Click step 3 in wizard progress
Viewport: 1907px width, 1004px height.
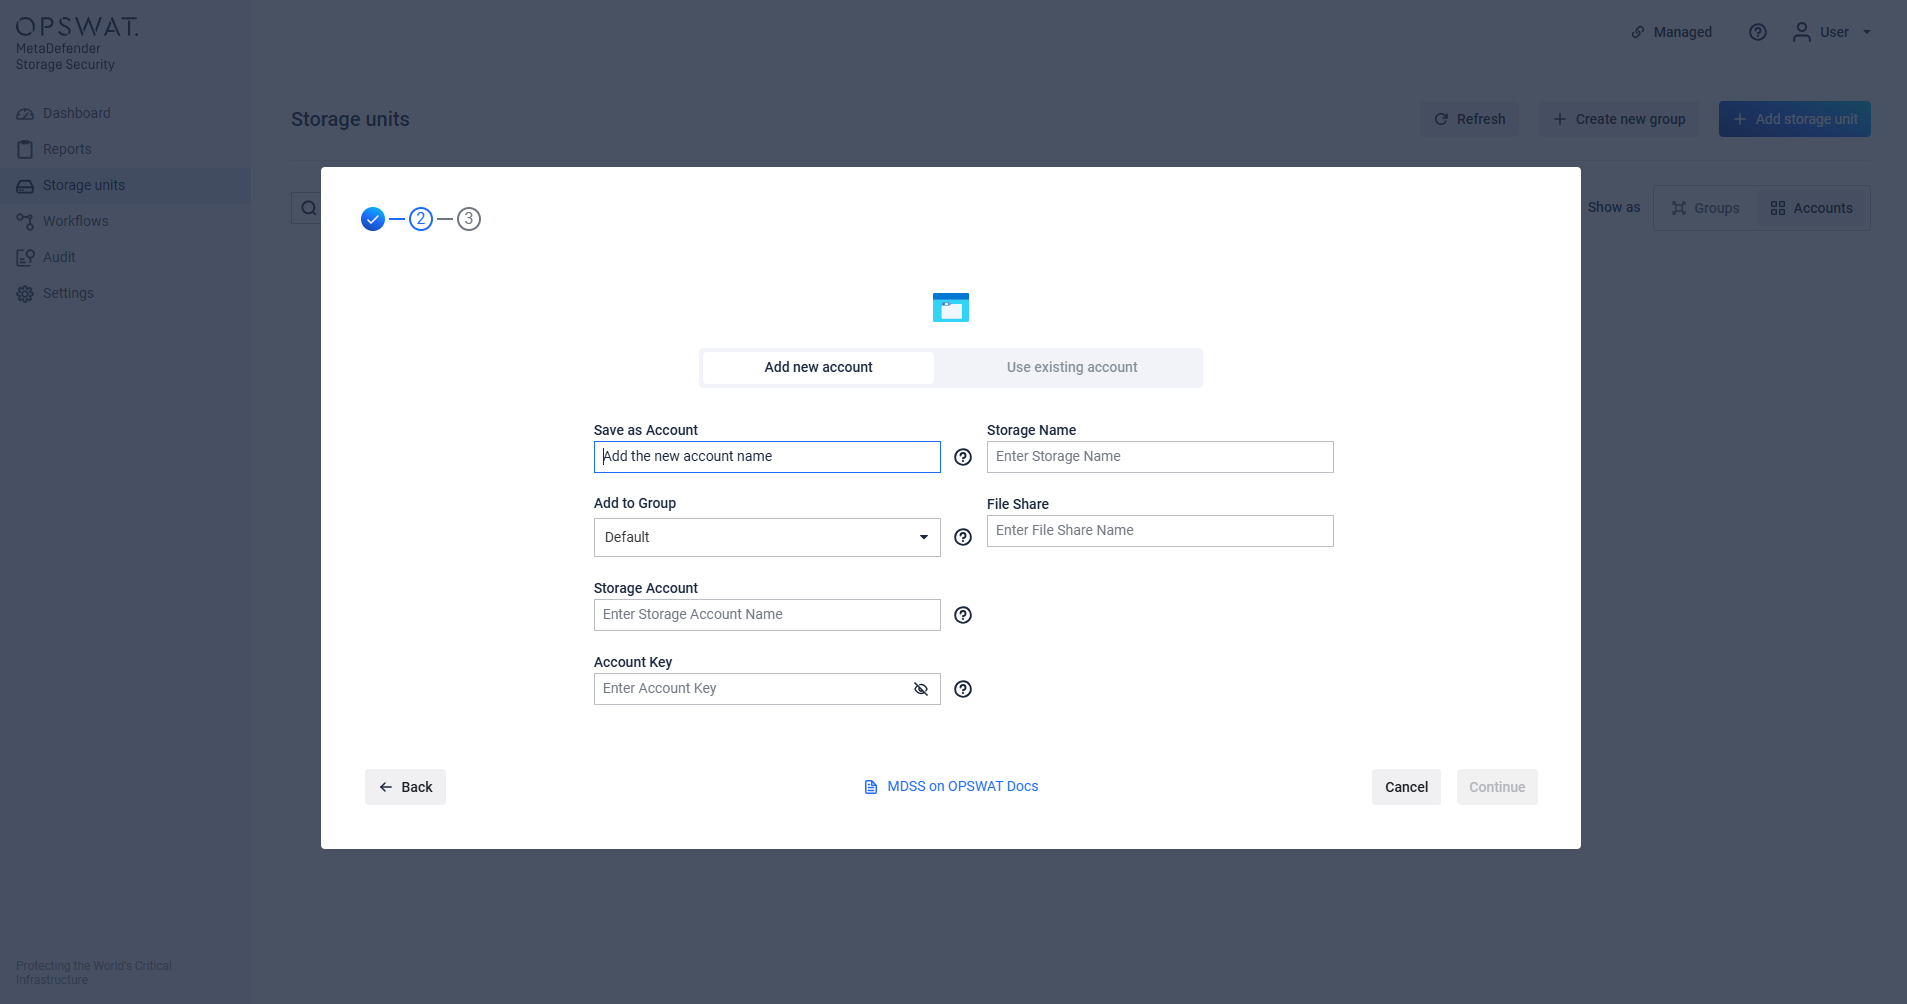click(469, 219)
